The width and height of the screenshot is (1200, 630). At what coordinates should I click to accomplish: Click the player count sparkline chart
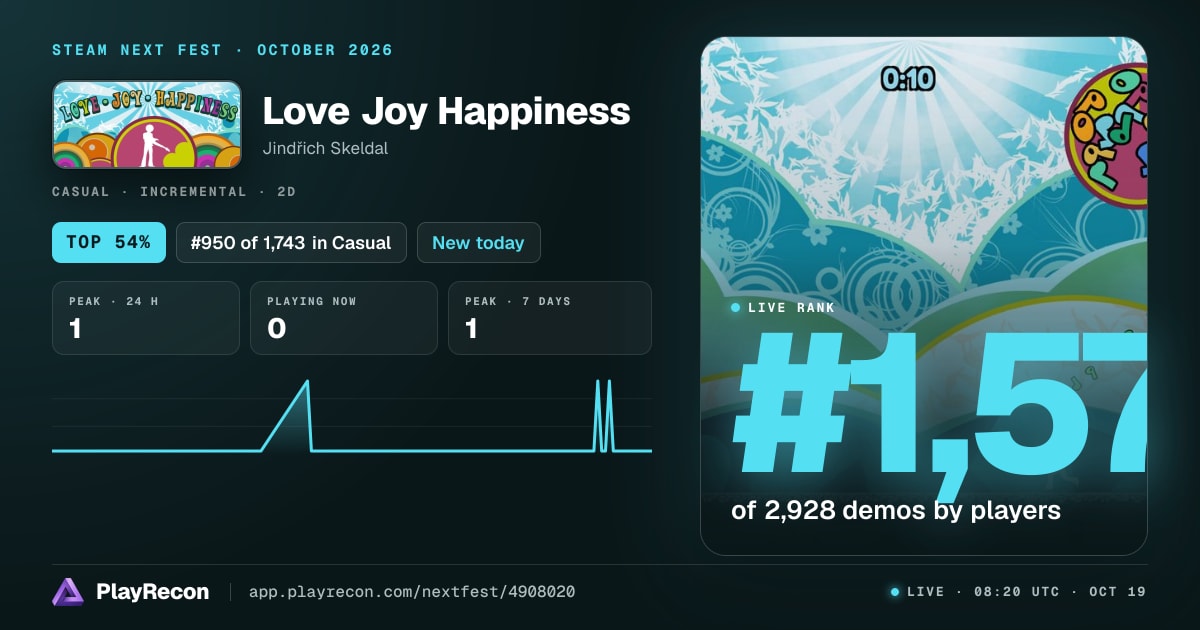coord(352,415)
